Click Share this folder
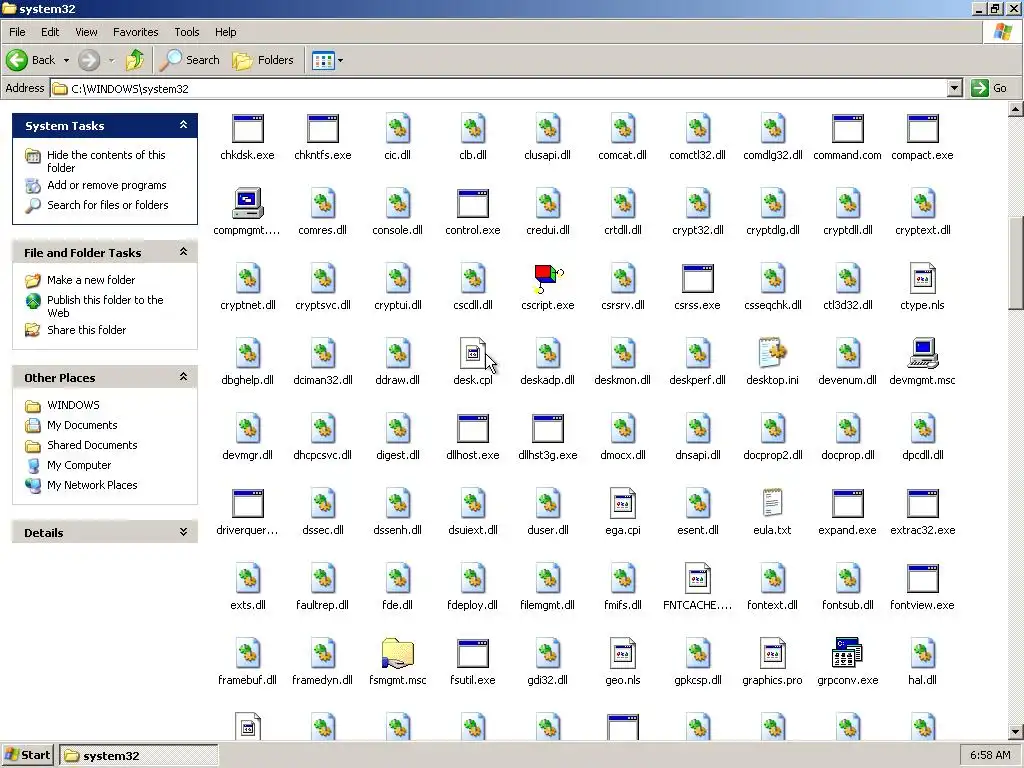The height and width of the screenshot is (768, 1024). coord(86,330)
